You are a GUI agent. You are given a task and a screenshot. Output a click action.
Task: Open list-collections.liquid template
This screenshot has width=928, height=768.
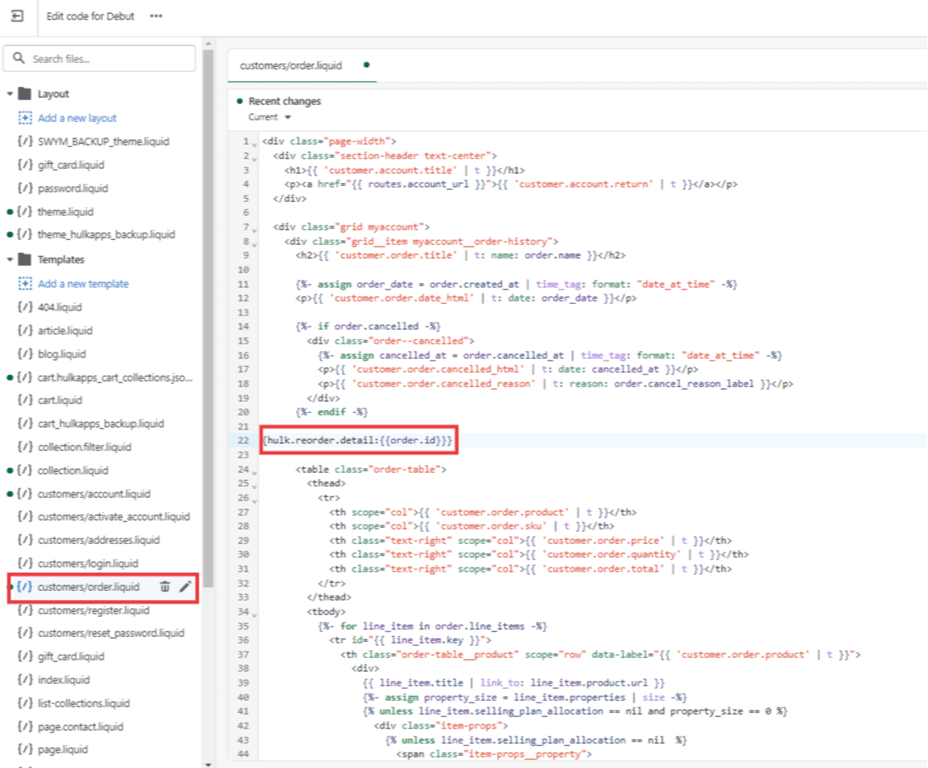click(83, 703)
